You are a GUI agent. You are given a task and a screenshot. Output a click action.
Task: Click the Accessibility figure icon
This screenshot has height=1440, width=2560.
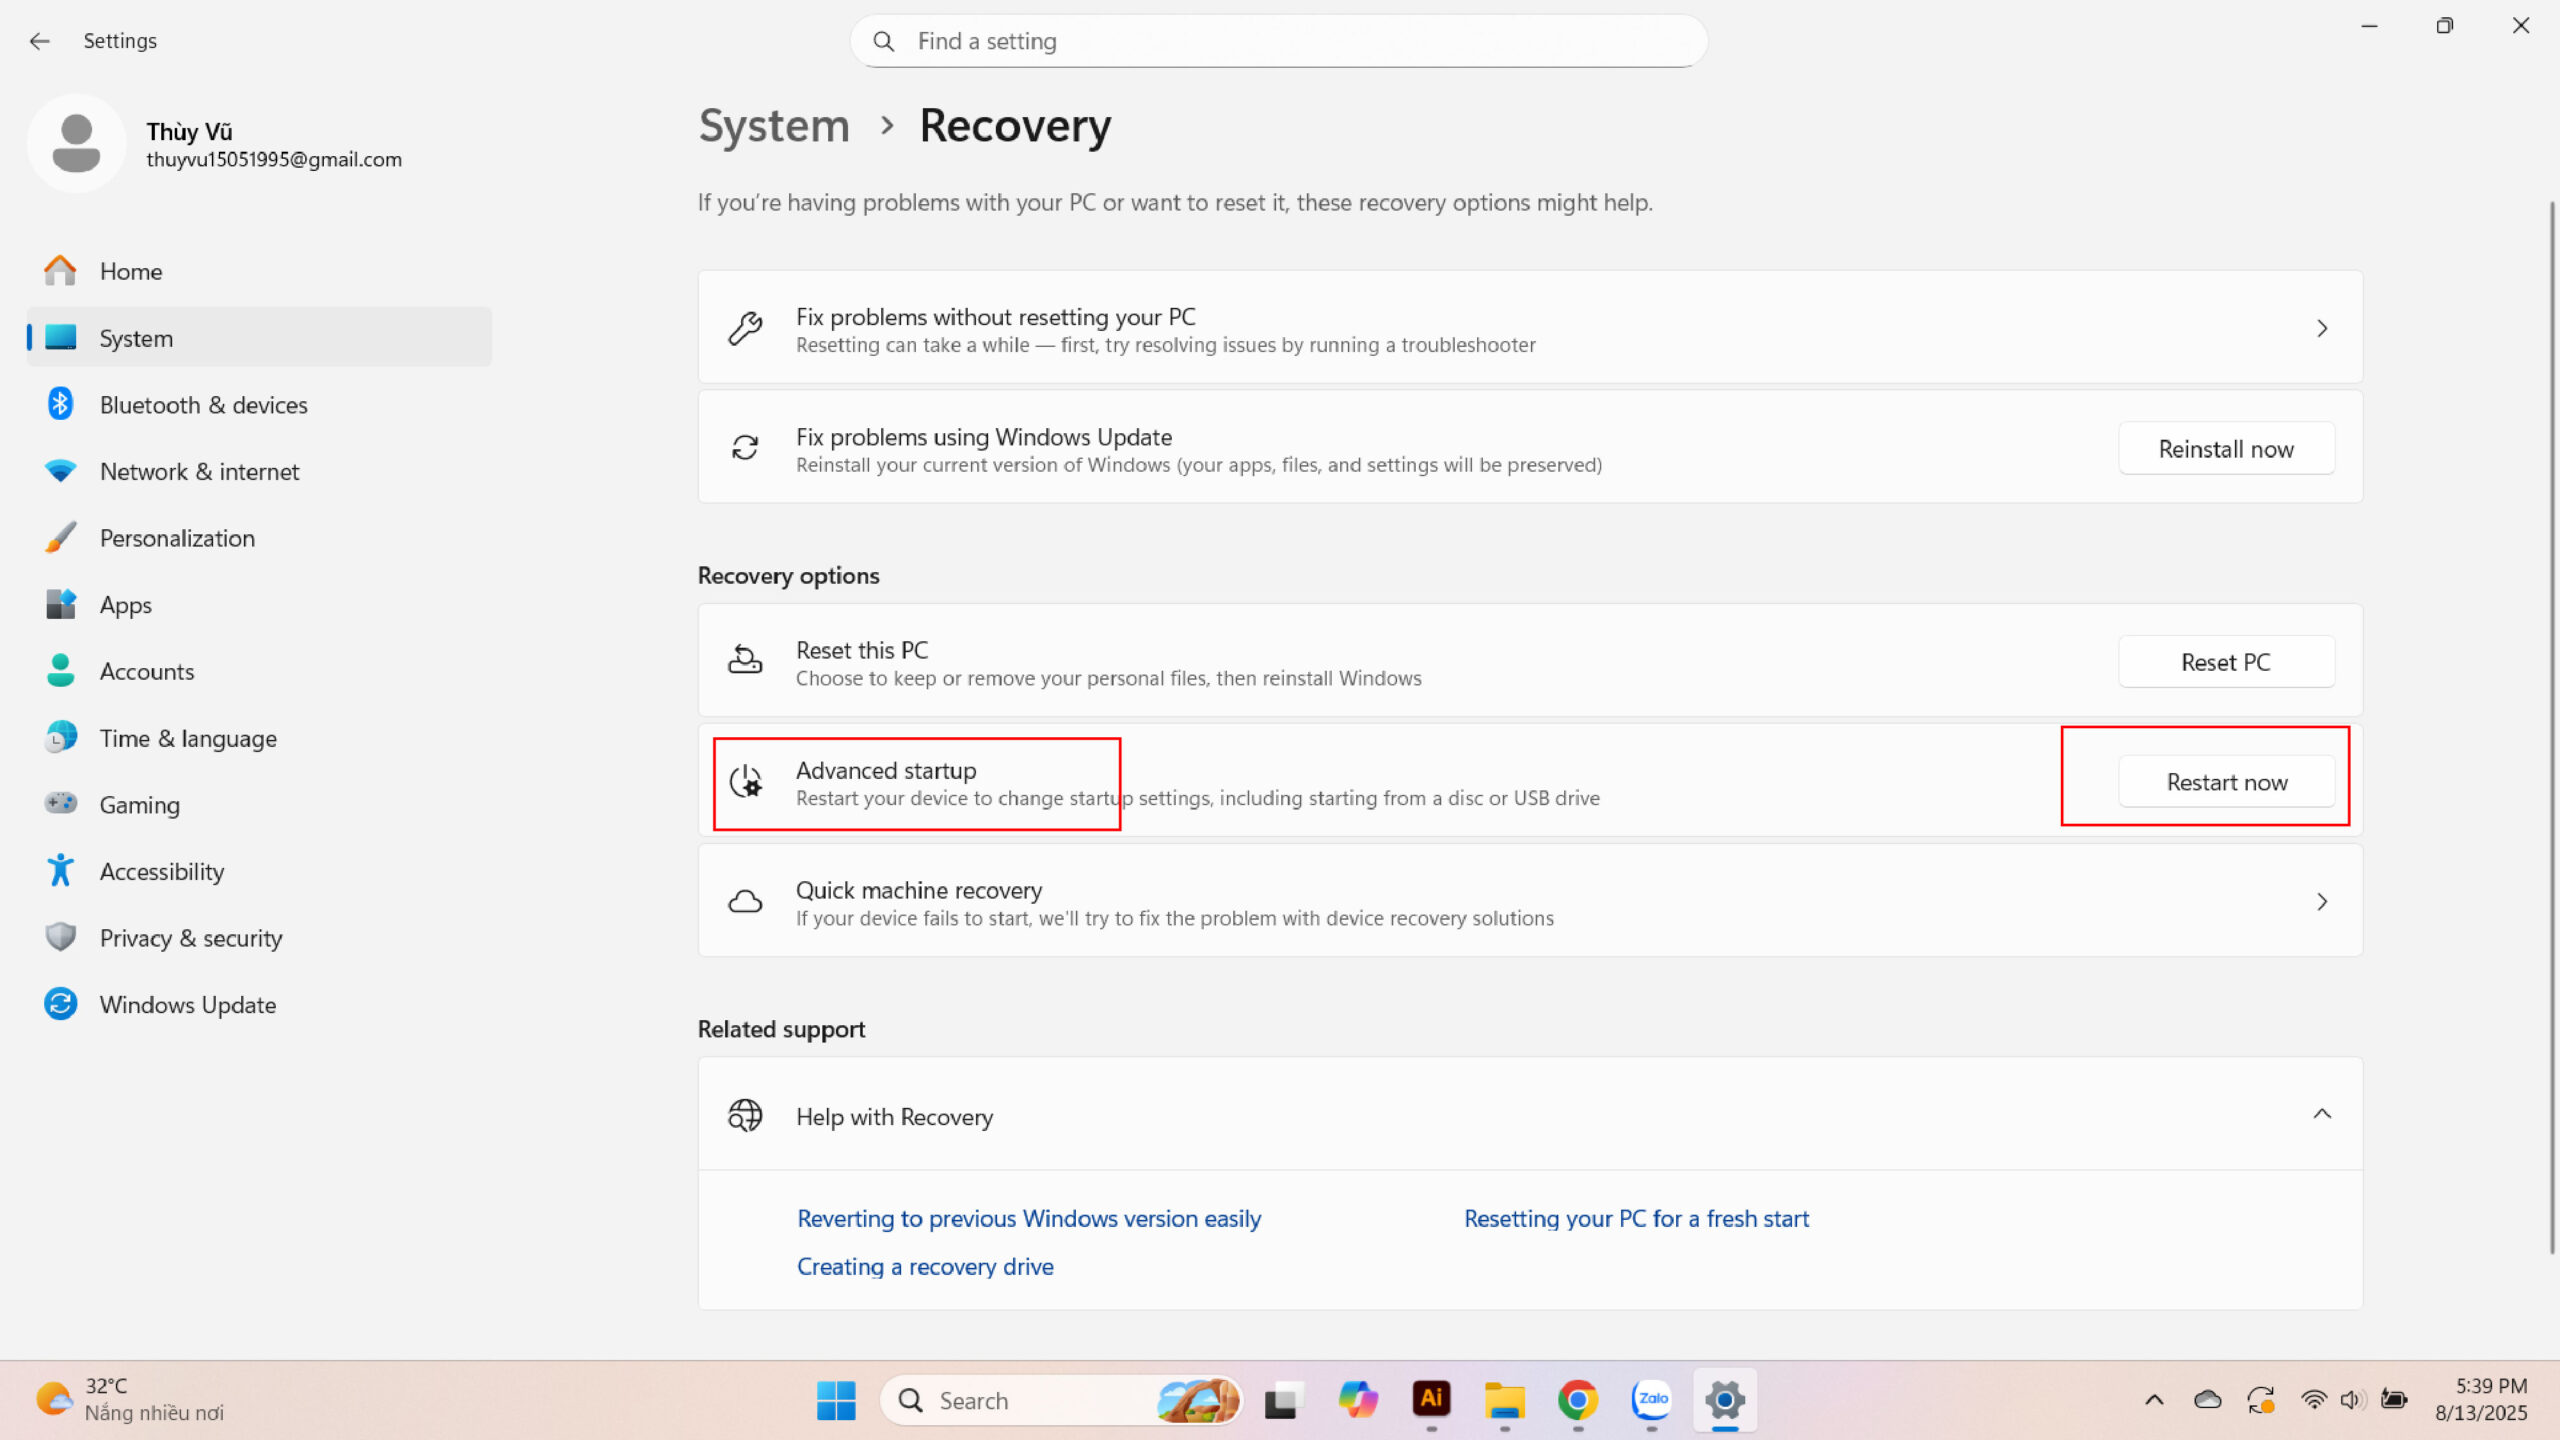point(60,870)
